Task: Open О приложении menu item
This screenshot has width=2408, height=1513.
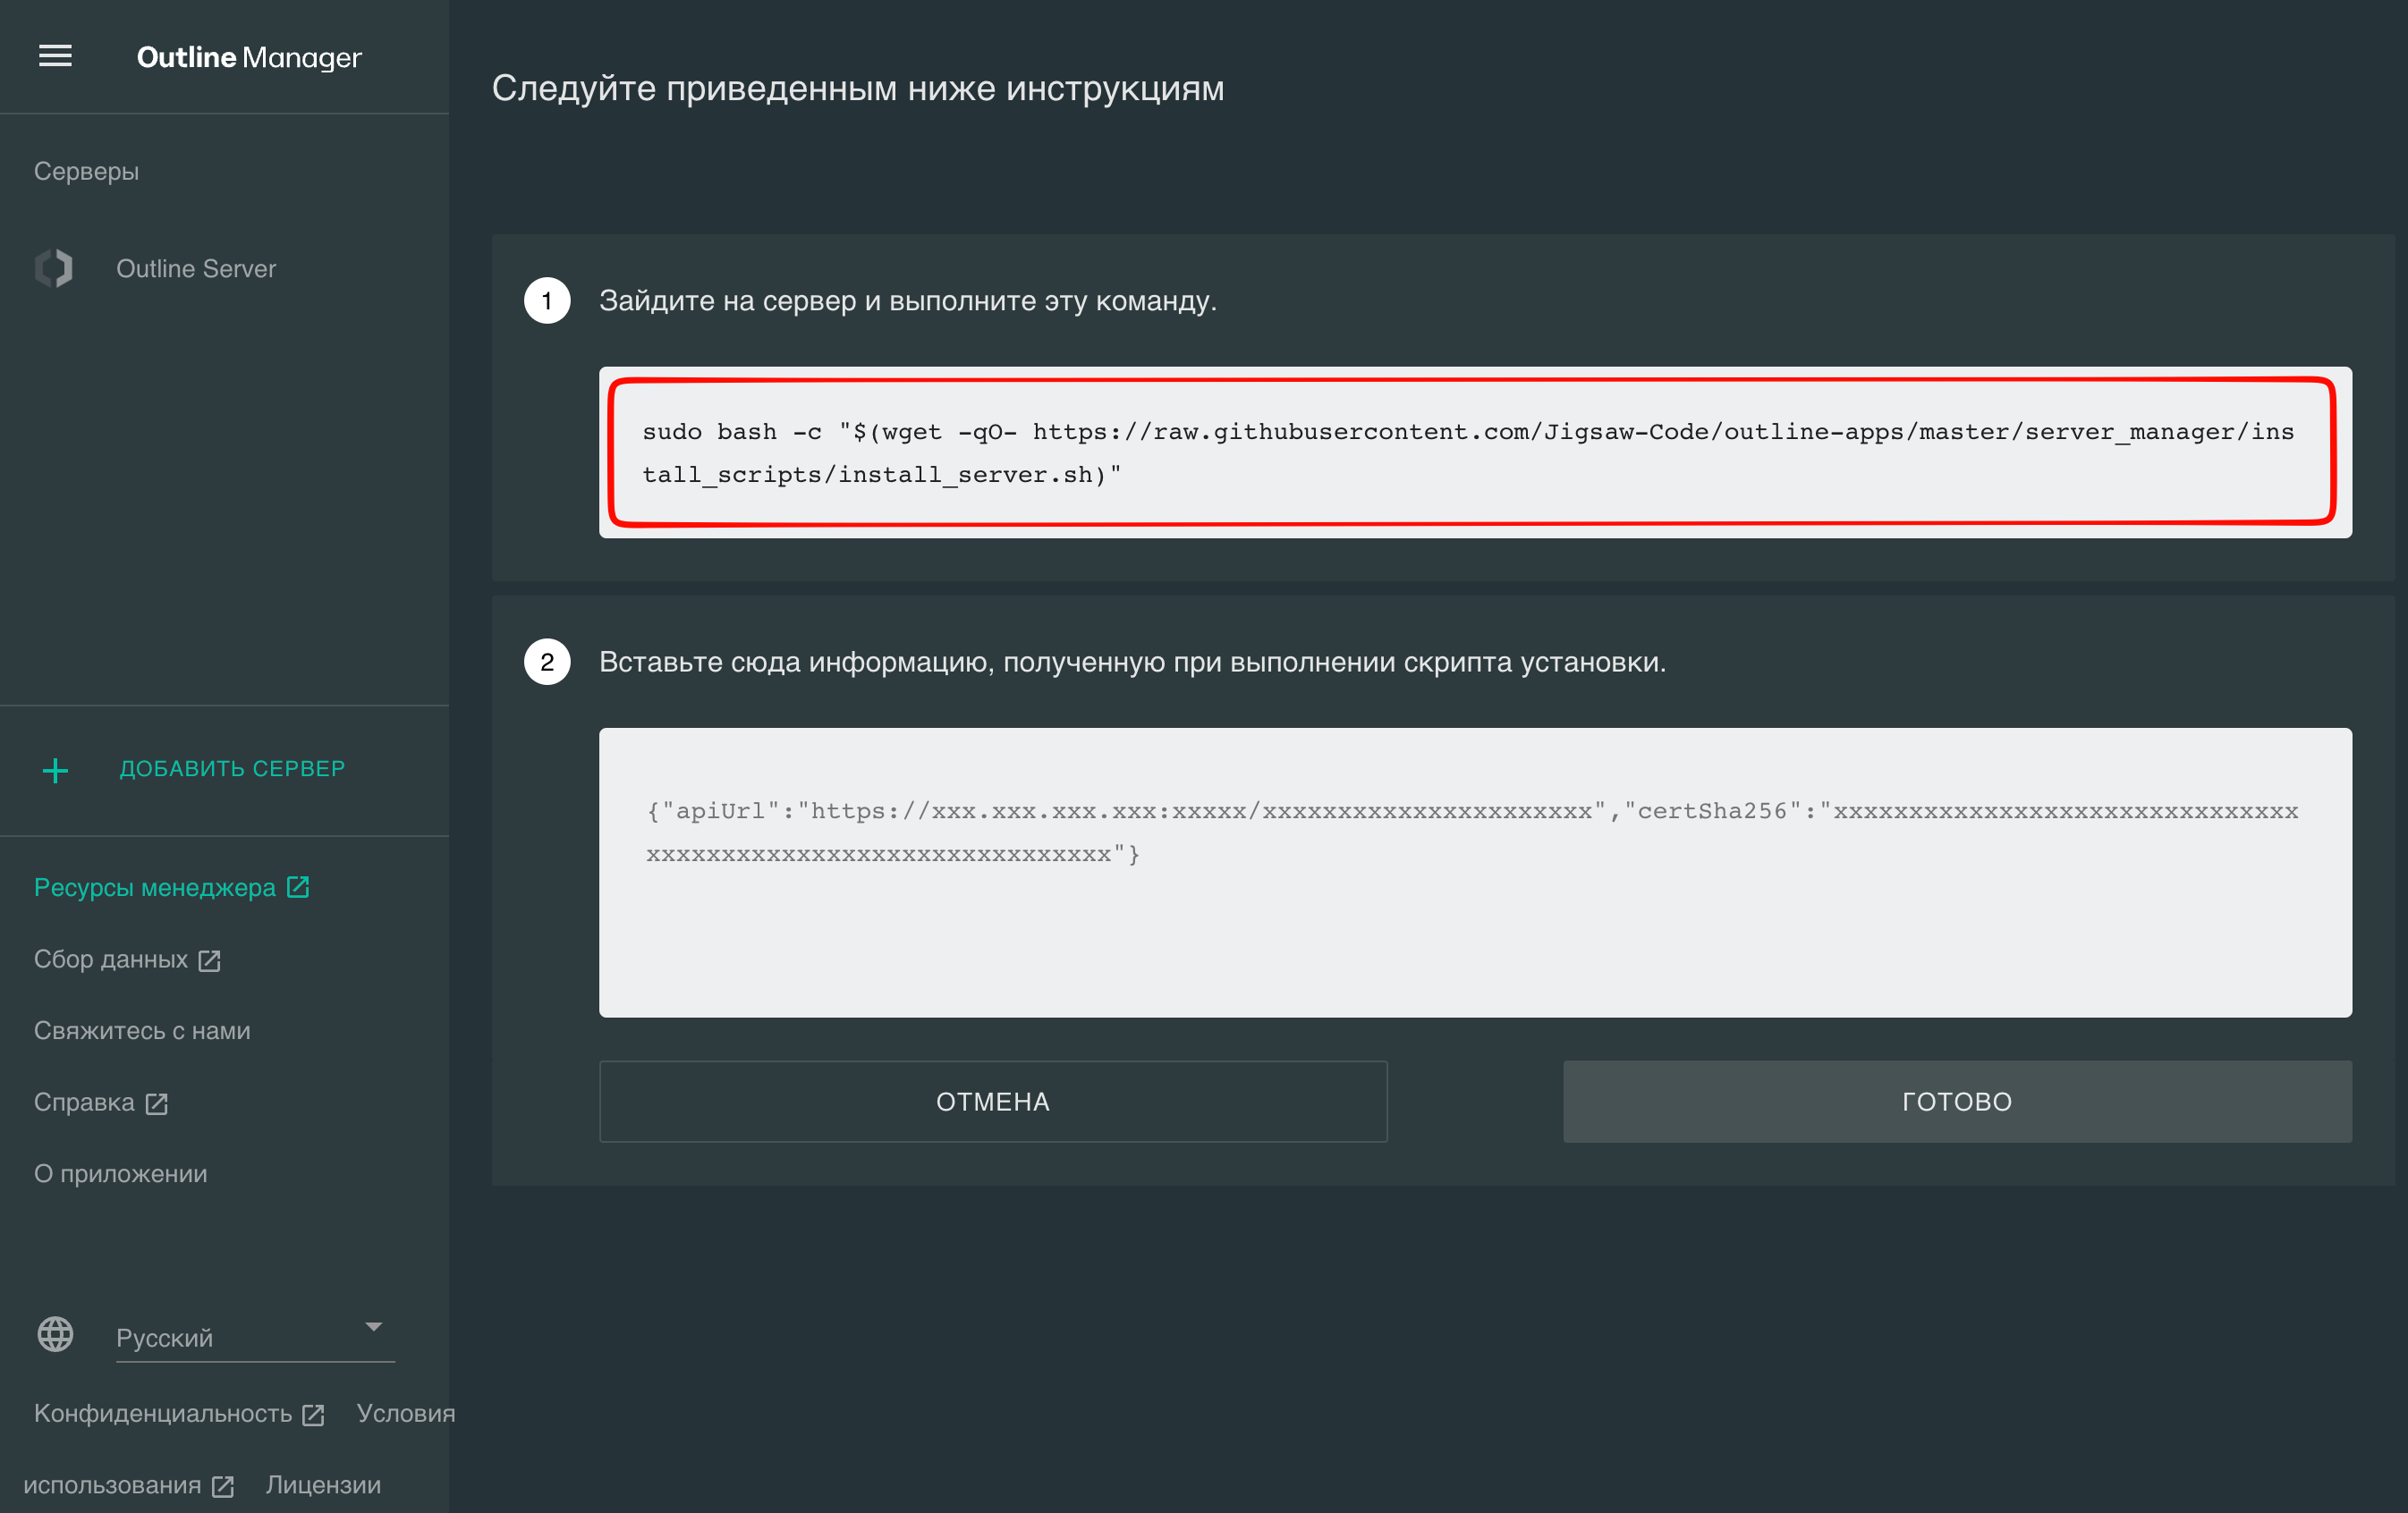Action: (121, 1174)
